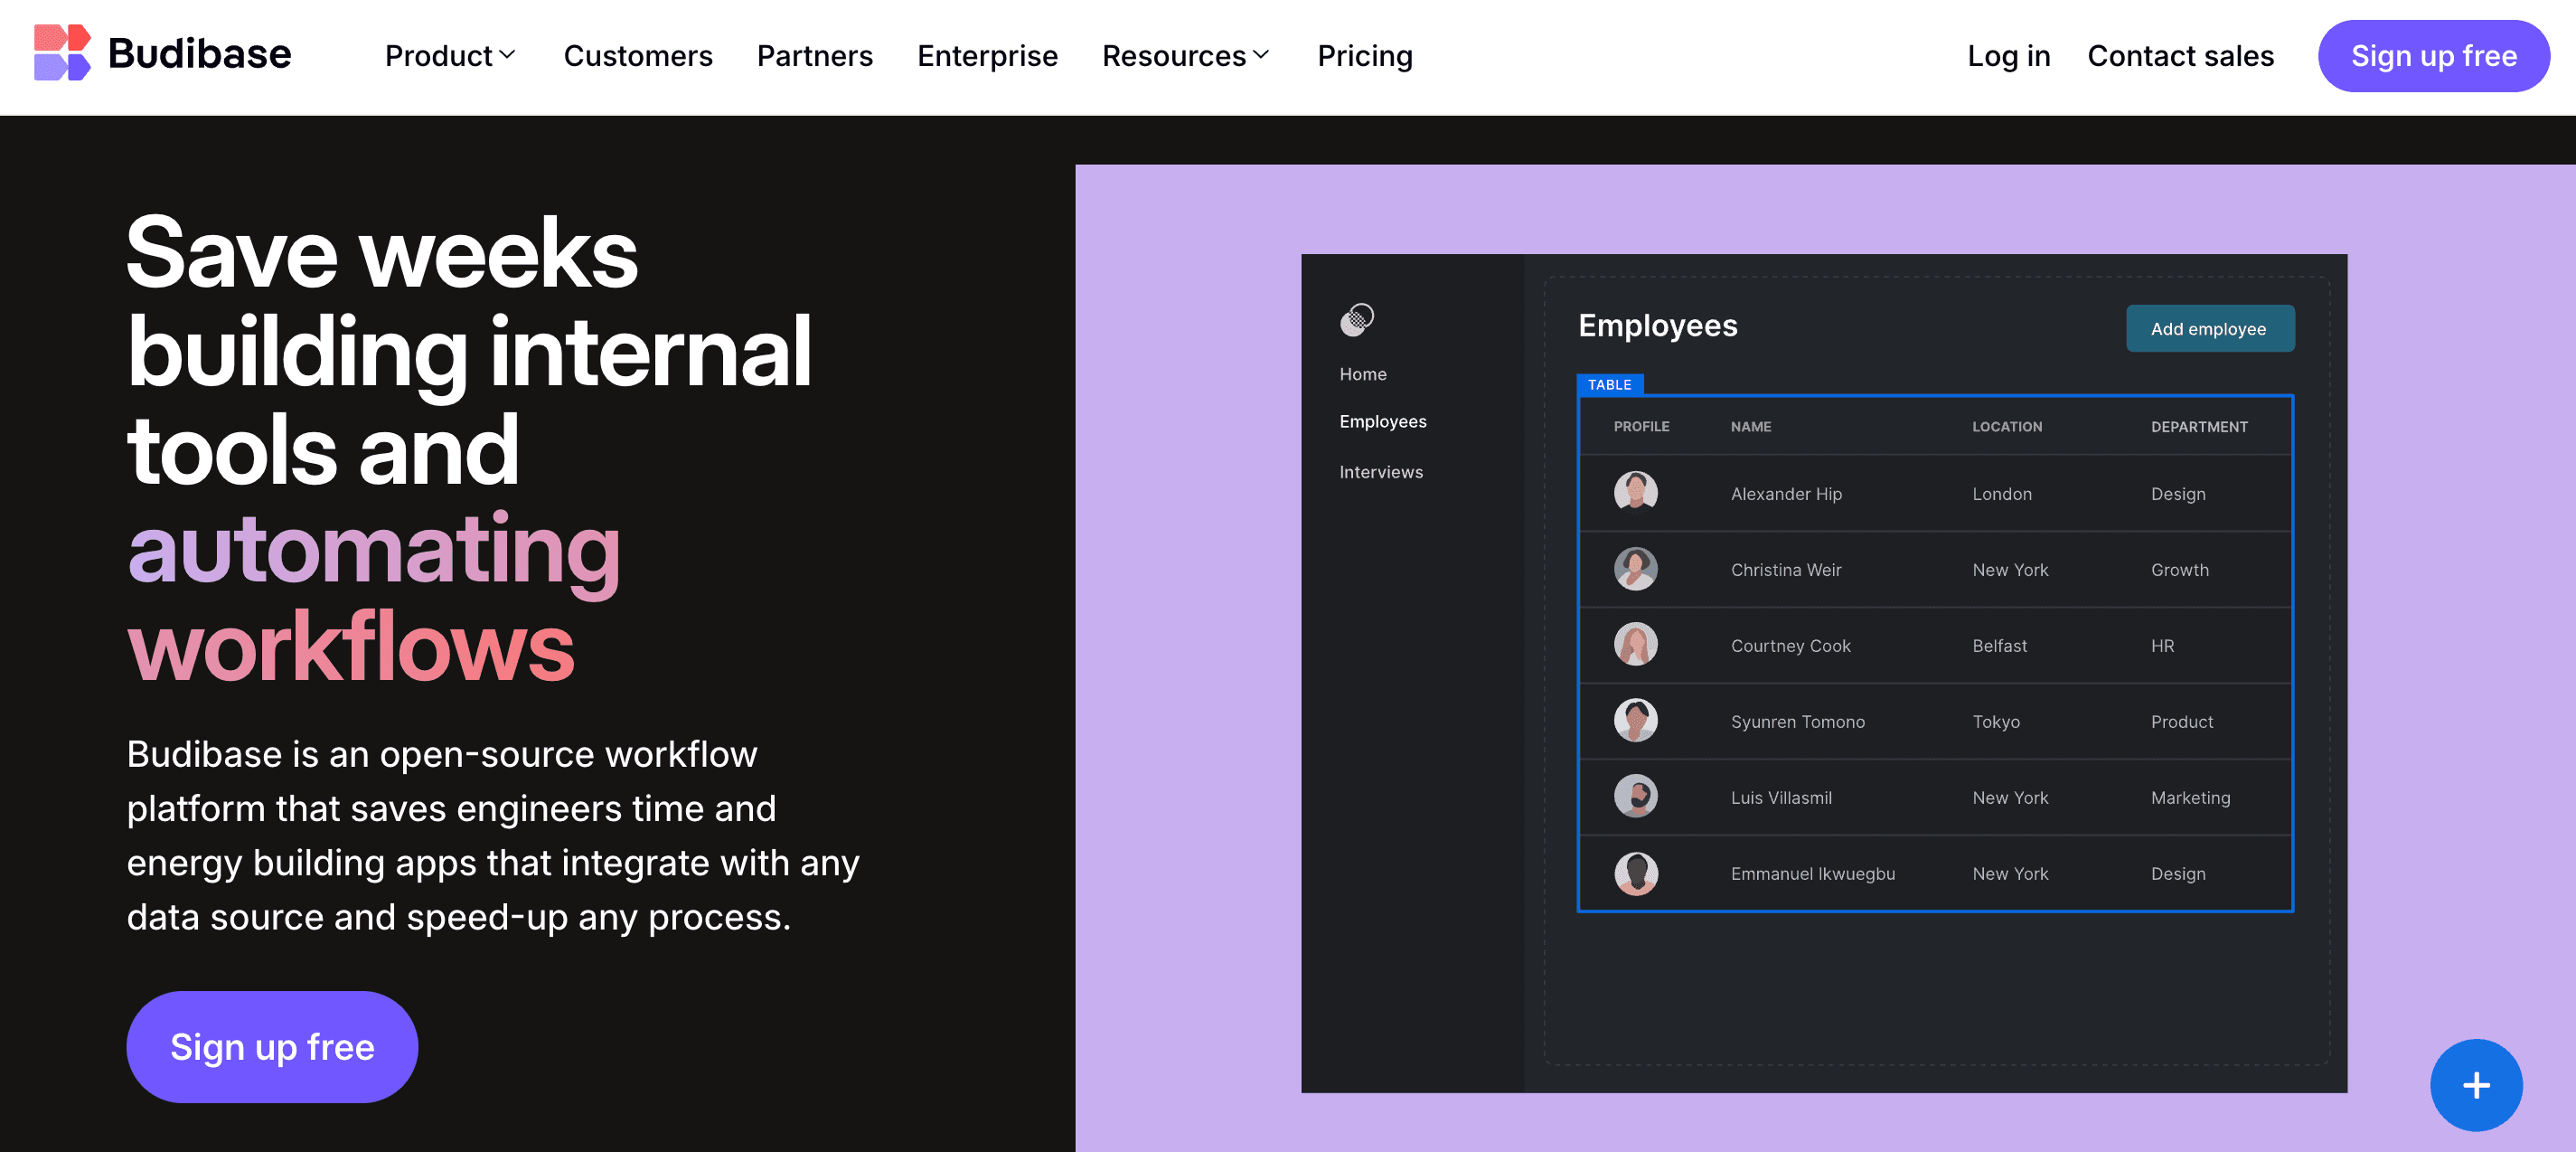
Task: Open the Pricing page
Action: tap(1364, 56)
